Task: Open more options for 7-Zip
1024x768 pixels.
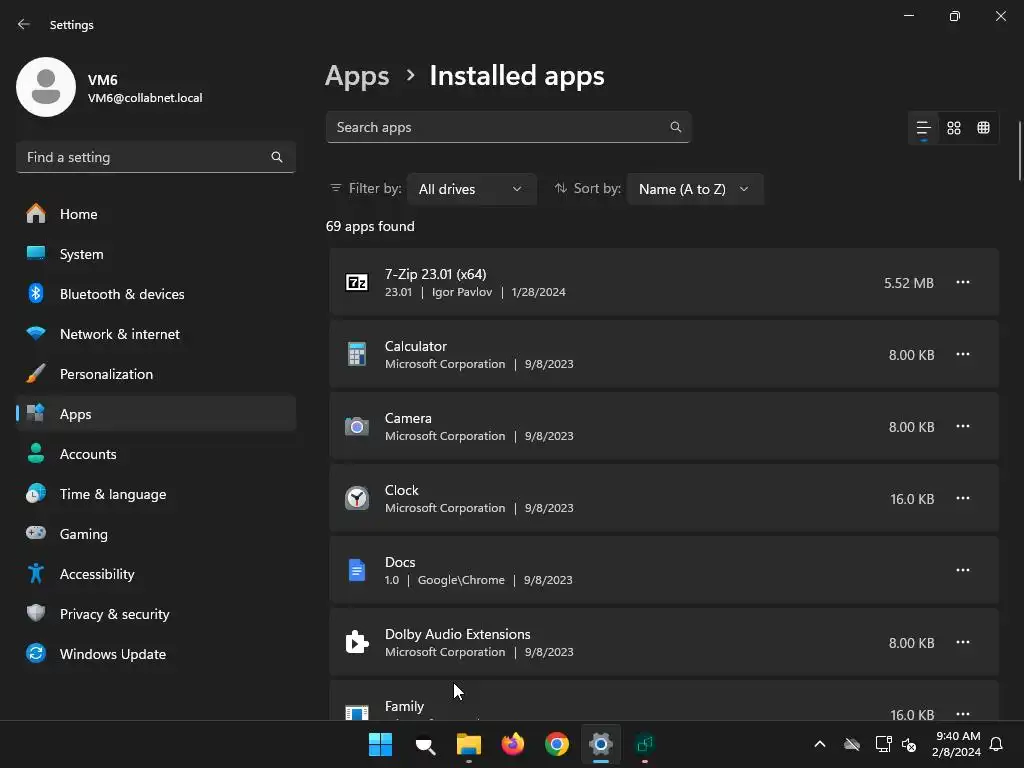Action: (x=963, y=283)
